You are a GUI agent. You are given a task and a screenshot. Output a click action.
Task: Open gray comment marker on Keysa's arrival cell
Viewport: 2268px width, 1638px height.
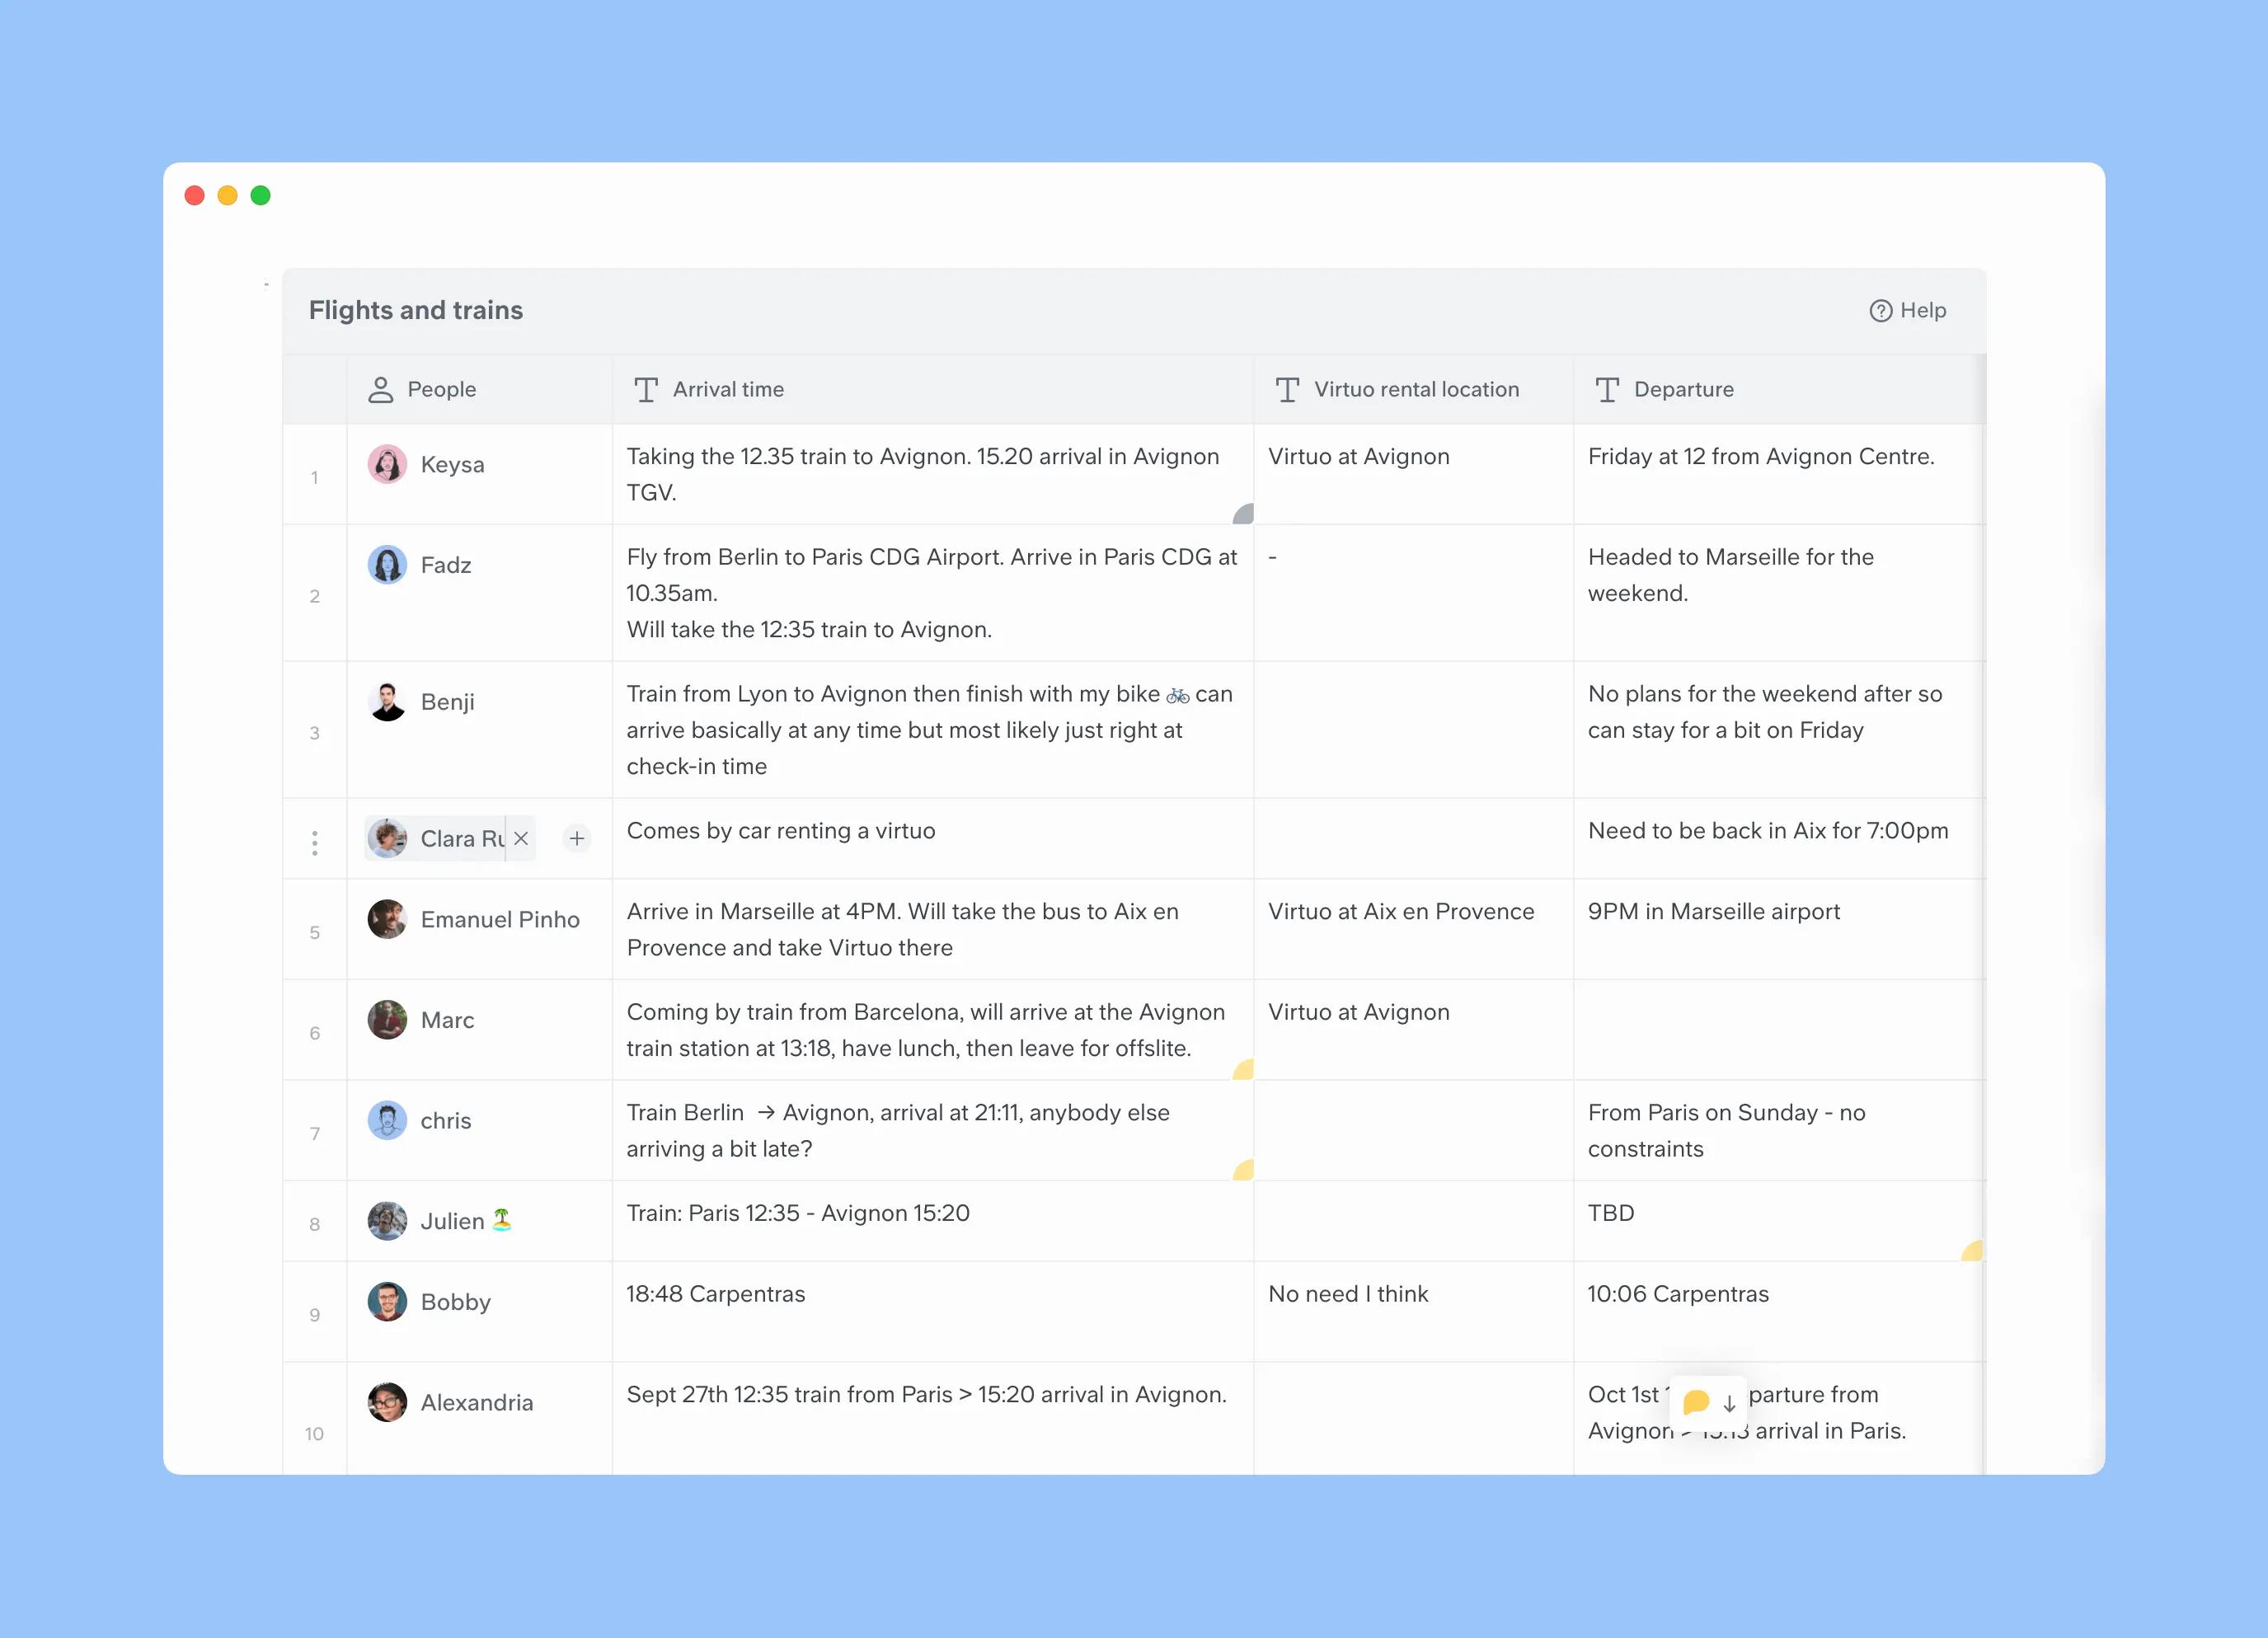tap(1243, 514)
